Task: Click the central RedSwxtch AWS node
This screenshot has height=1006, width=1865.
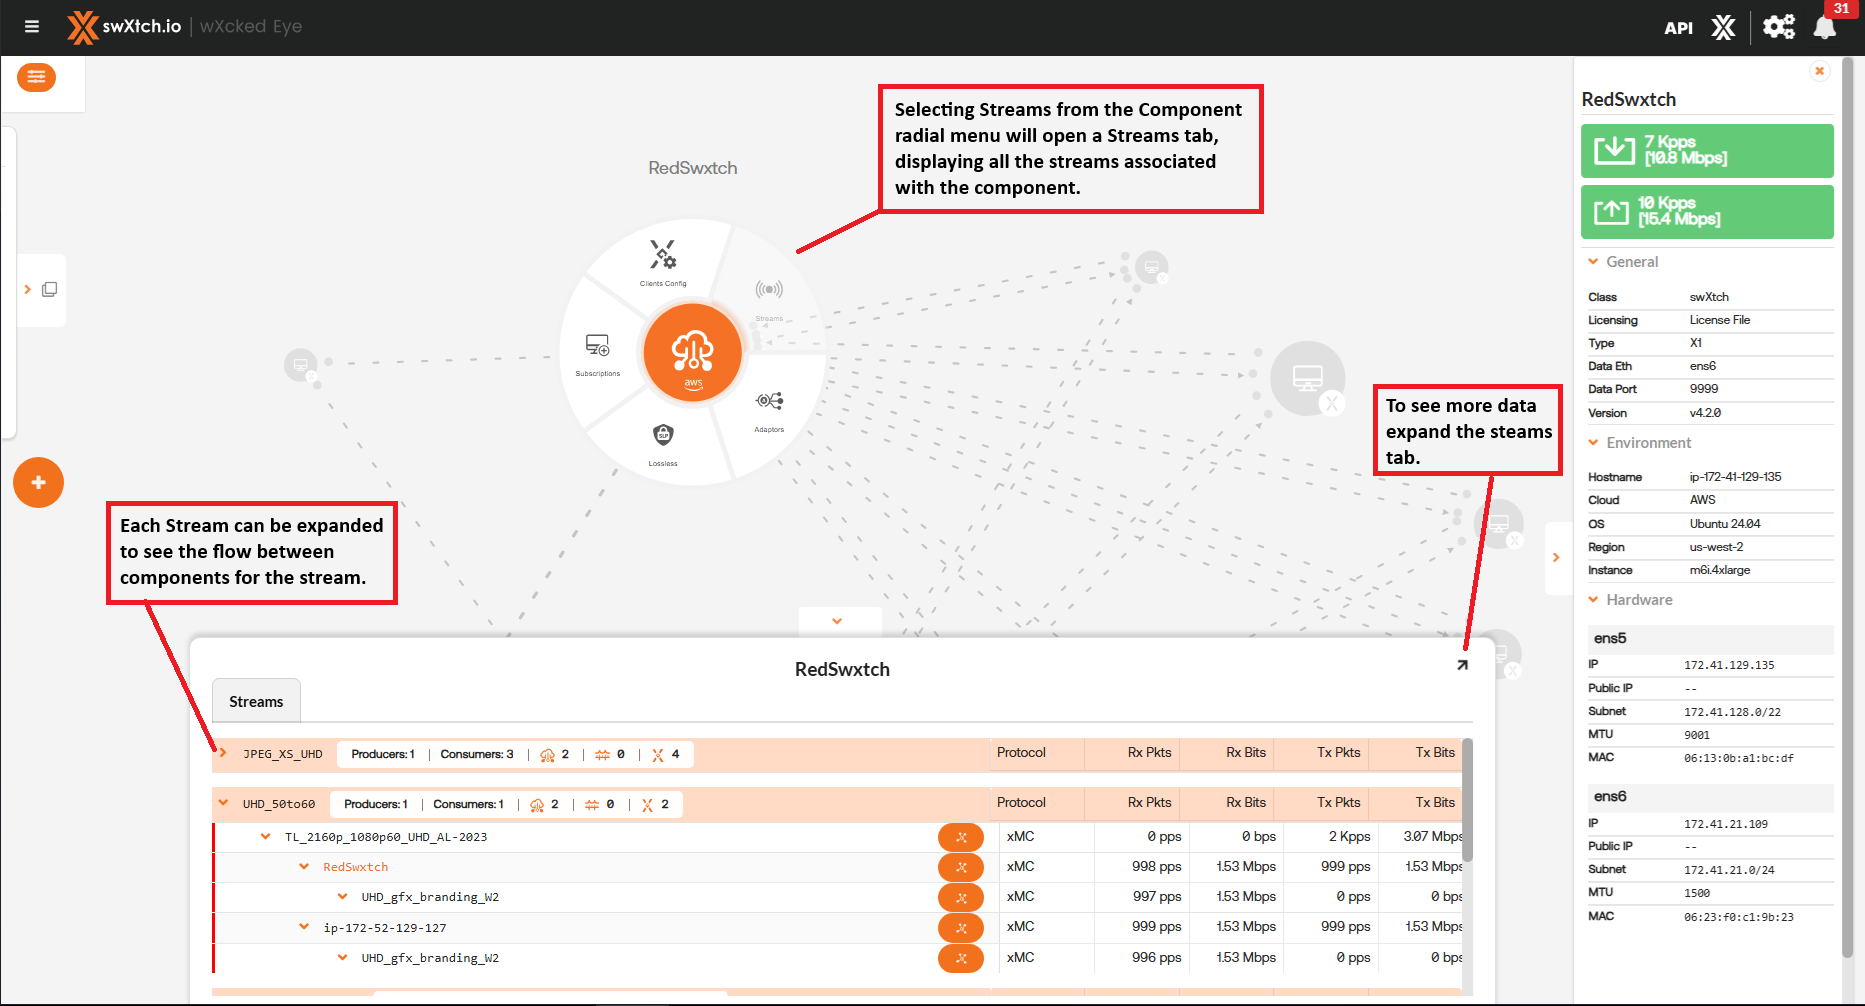Action: [x=693, y=353]
